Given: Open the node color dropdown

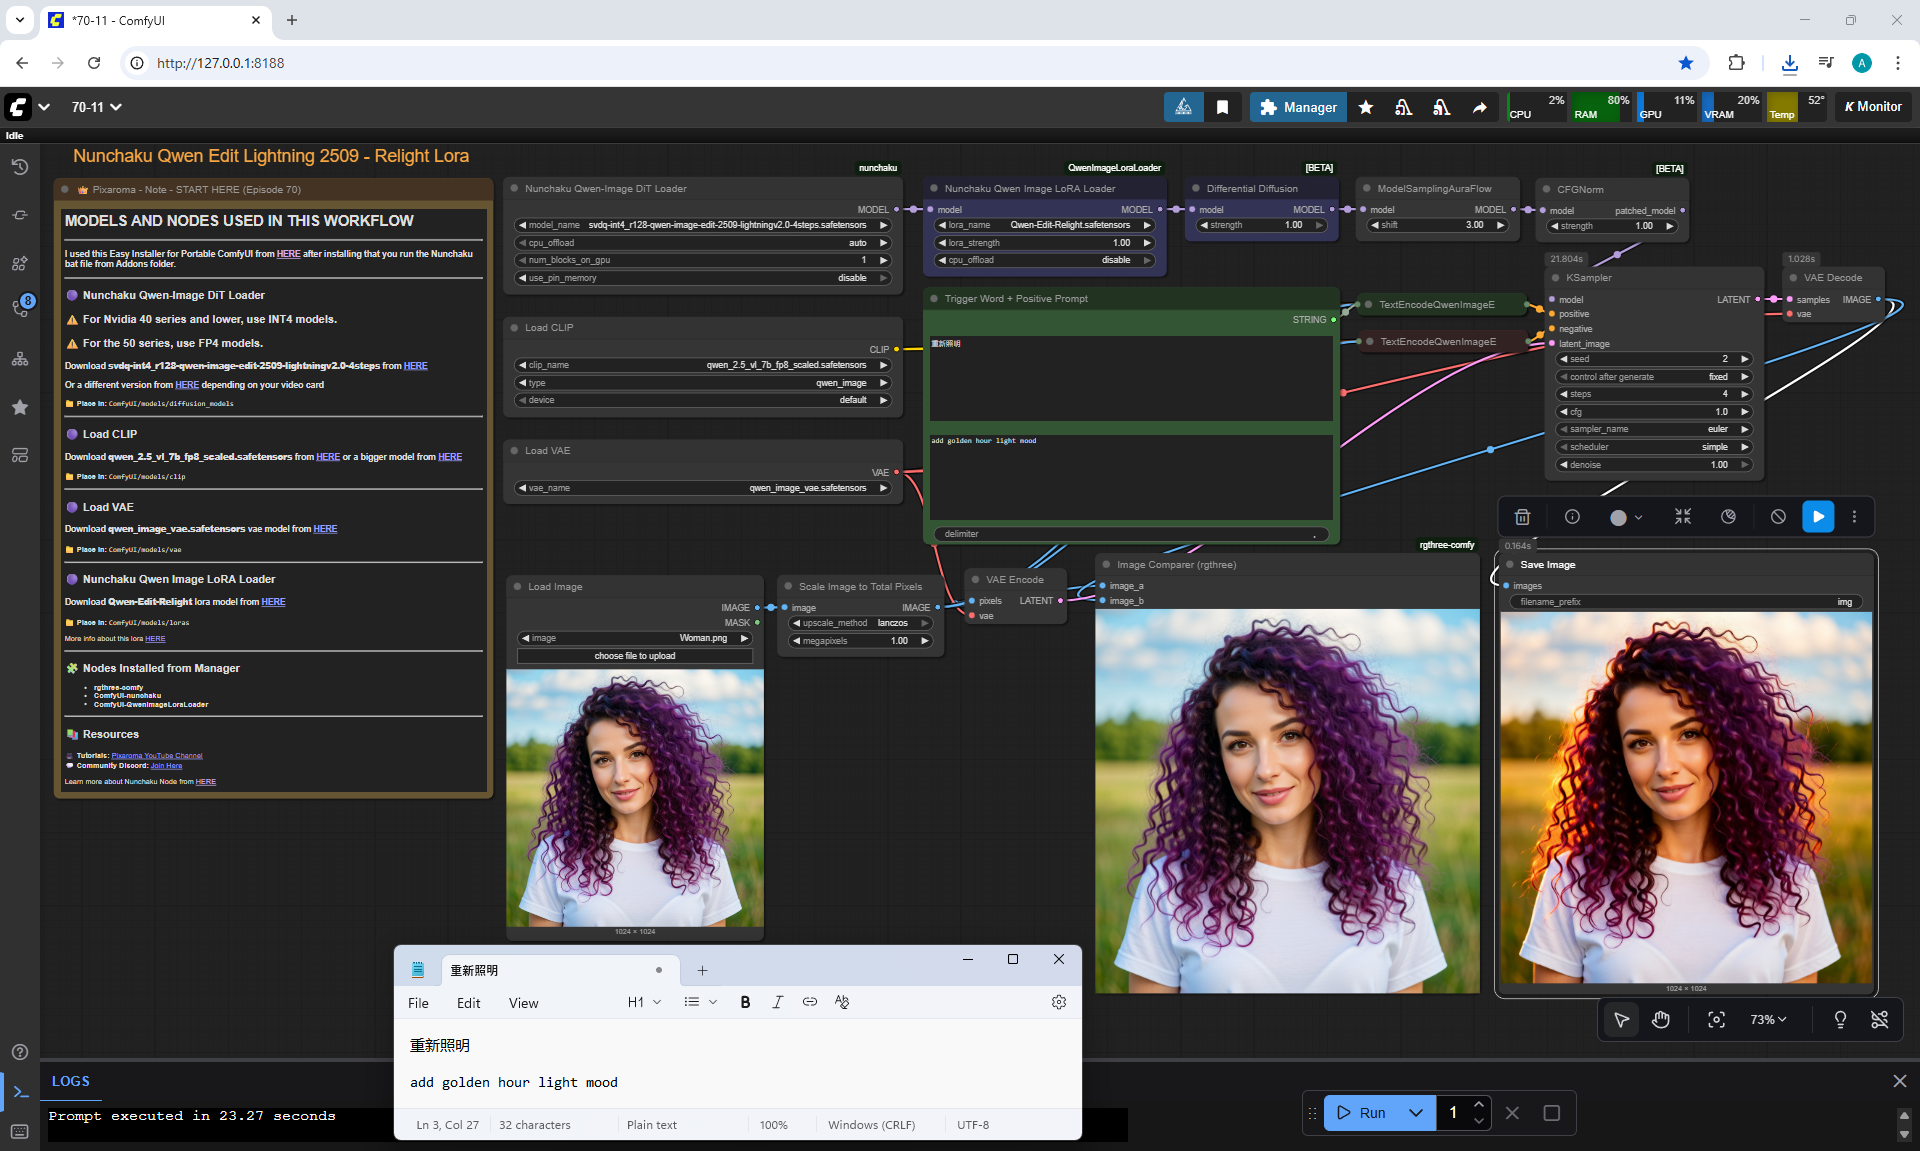Looking at the screenshot, I should tap(1626, 517).
